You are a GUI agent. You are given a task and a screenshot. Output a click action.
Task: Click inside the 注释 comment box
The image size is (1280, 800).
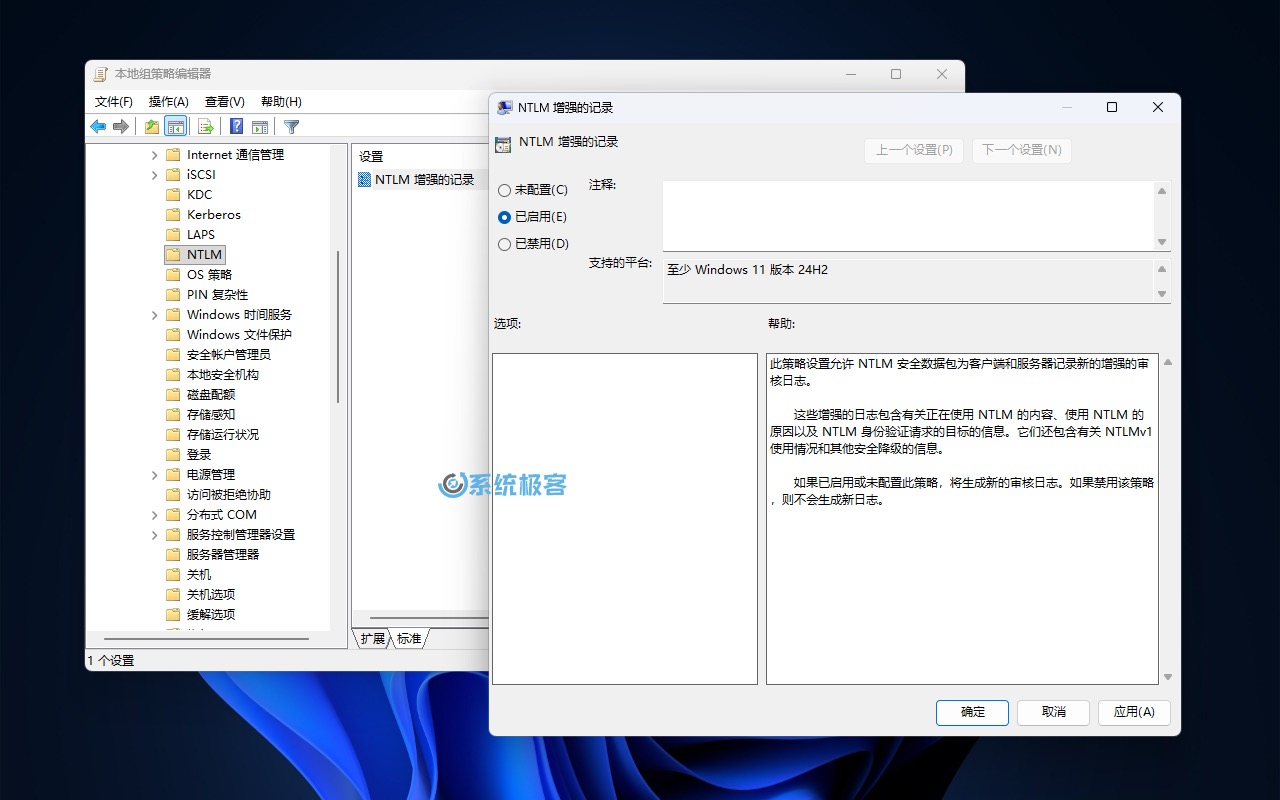[x=908, y=215]
